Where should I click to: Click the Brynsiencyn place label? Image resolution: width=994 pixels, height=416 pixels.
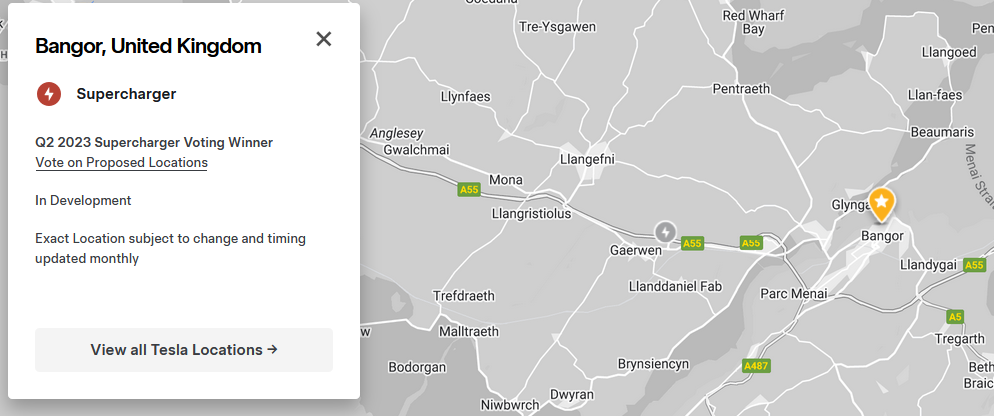pyautogui.click(x=653, y=365)
